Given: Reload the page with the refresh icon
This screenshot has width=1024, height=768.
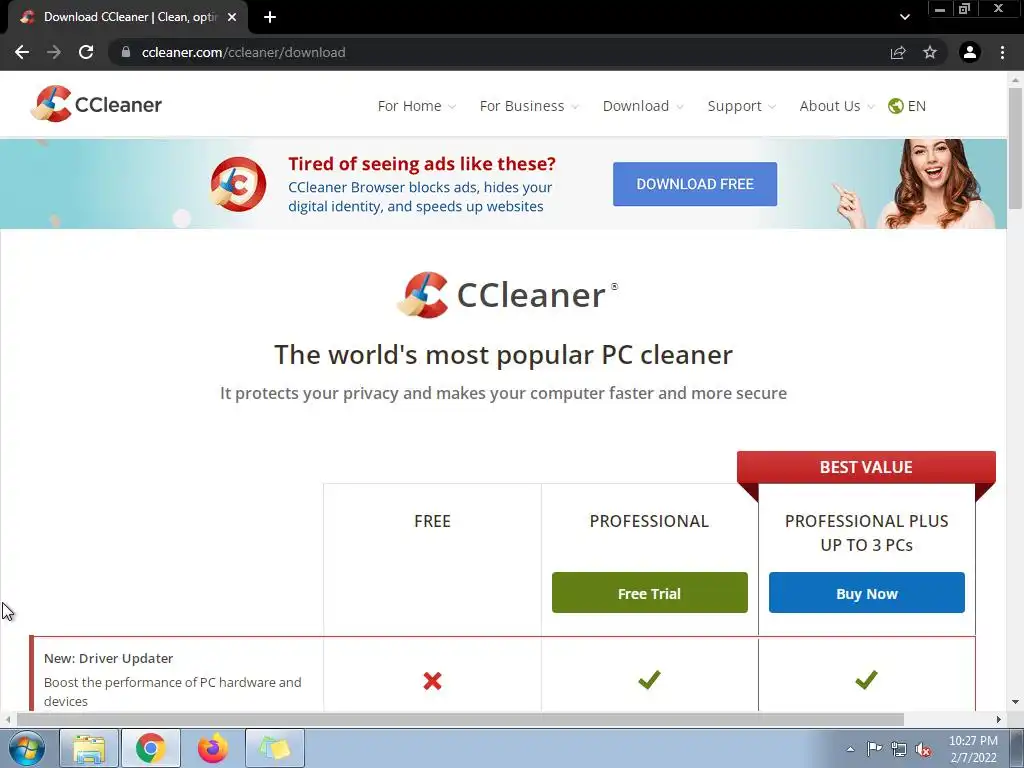Looking at the screenshot, I should pyautogui.click(x=86, y=52).
